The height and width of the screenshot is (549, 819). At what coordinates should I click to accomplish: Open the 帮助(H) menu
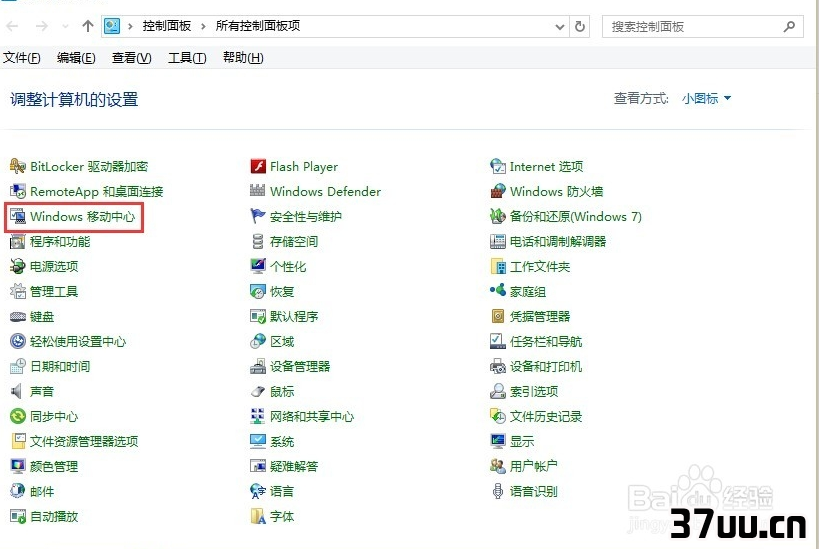click(x=243, y=57)
